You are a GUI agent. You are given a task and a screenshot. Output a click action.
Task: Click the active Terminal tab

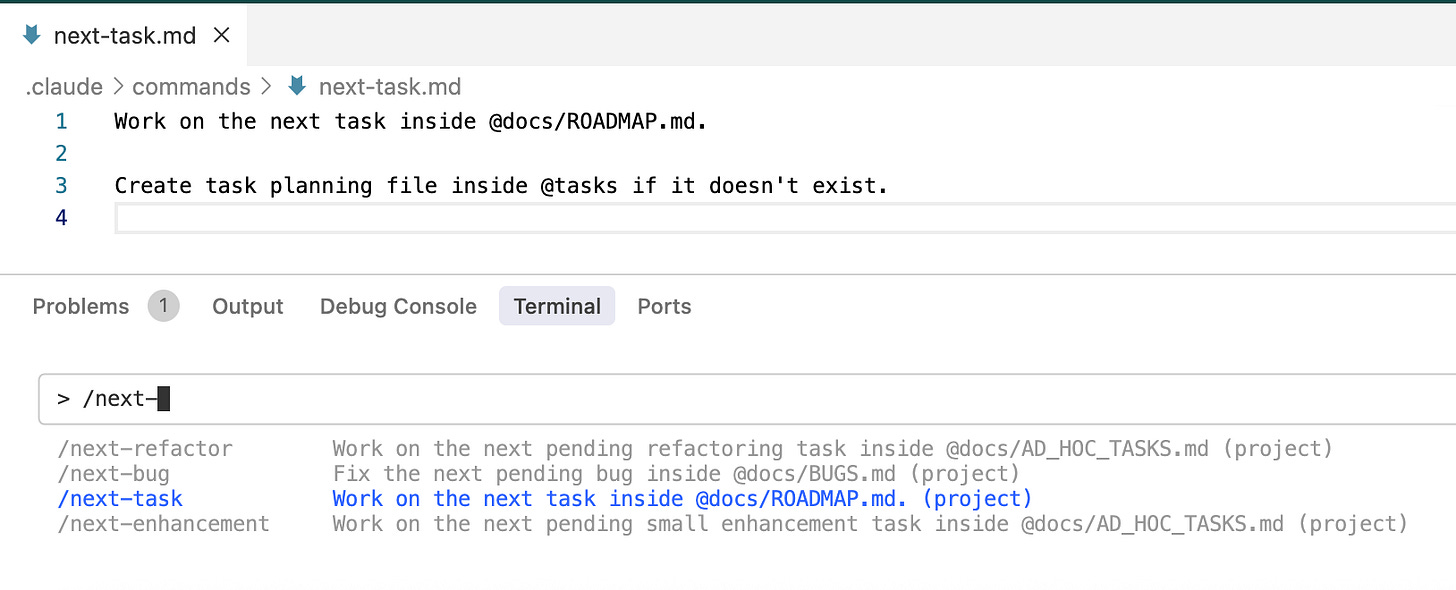557,306
